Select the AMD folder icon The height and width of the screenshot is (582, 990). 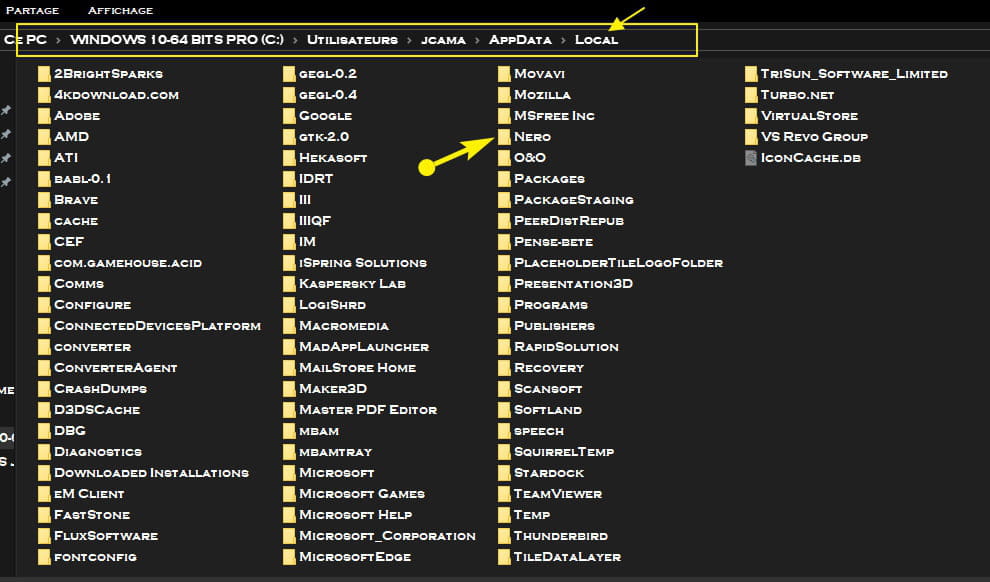click(x=44, y=136)
